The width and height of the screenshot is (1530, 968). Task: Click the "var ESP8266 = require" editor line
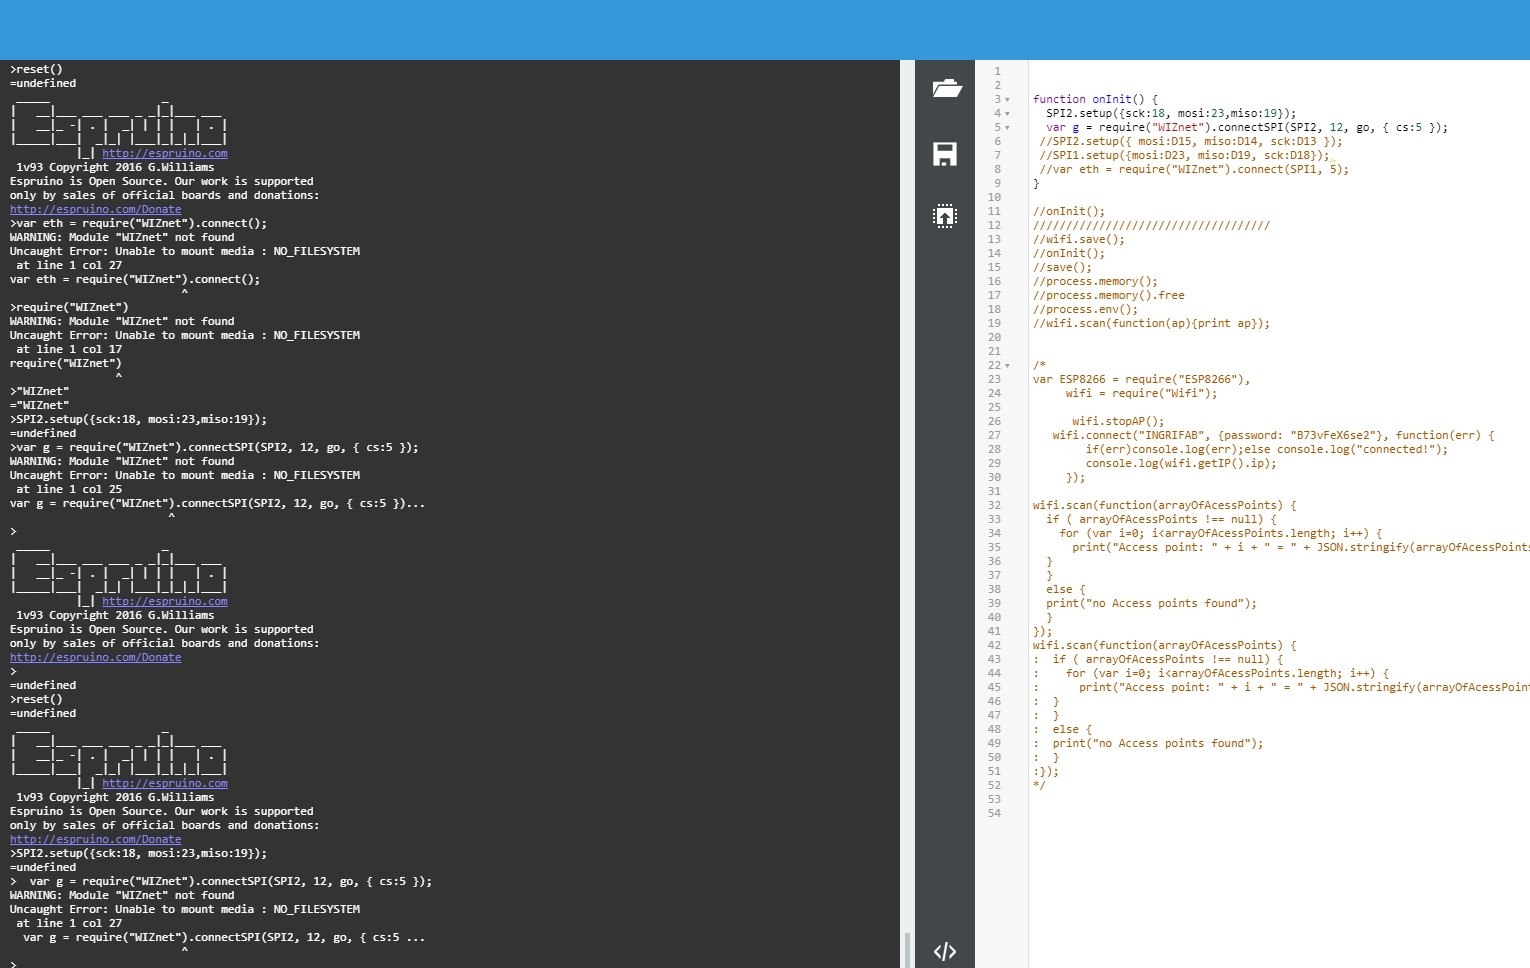(x=1141, y=379)
